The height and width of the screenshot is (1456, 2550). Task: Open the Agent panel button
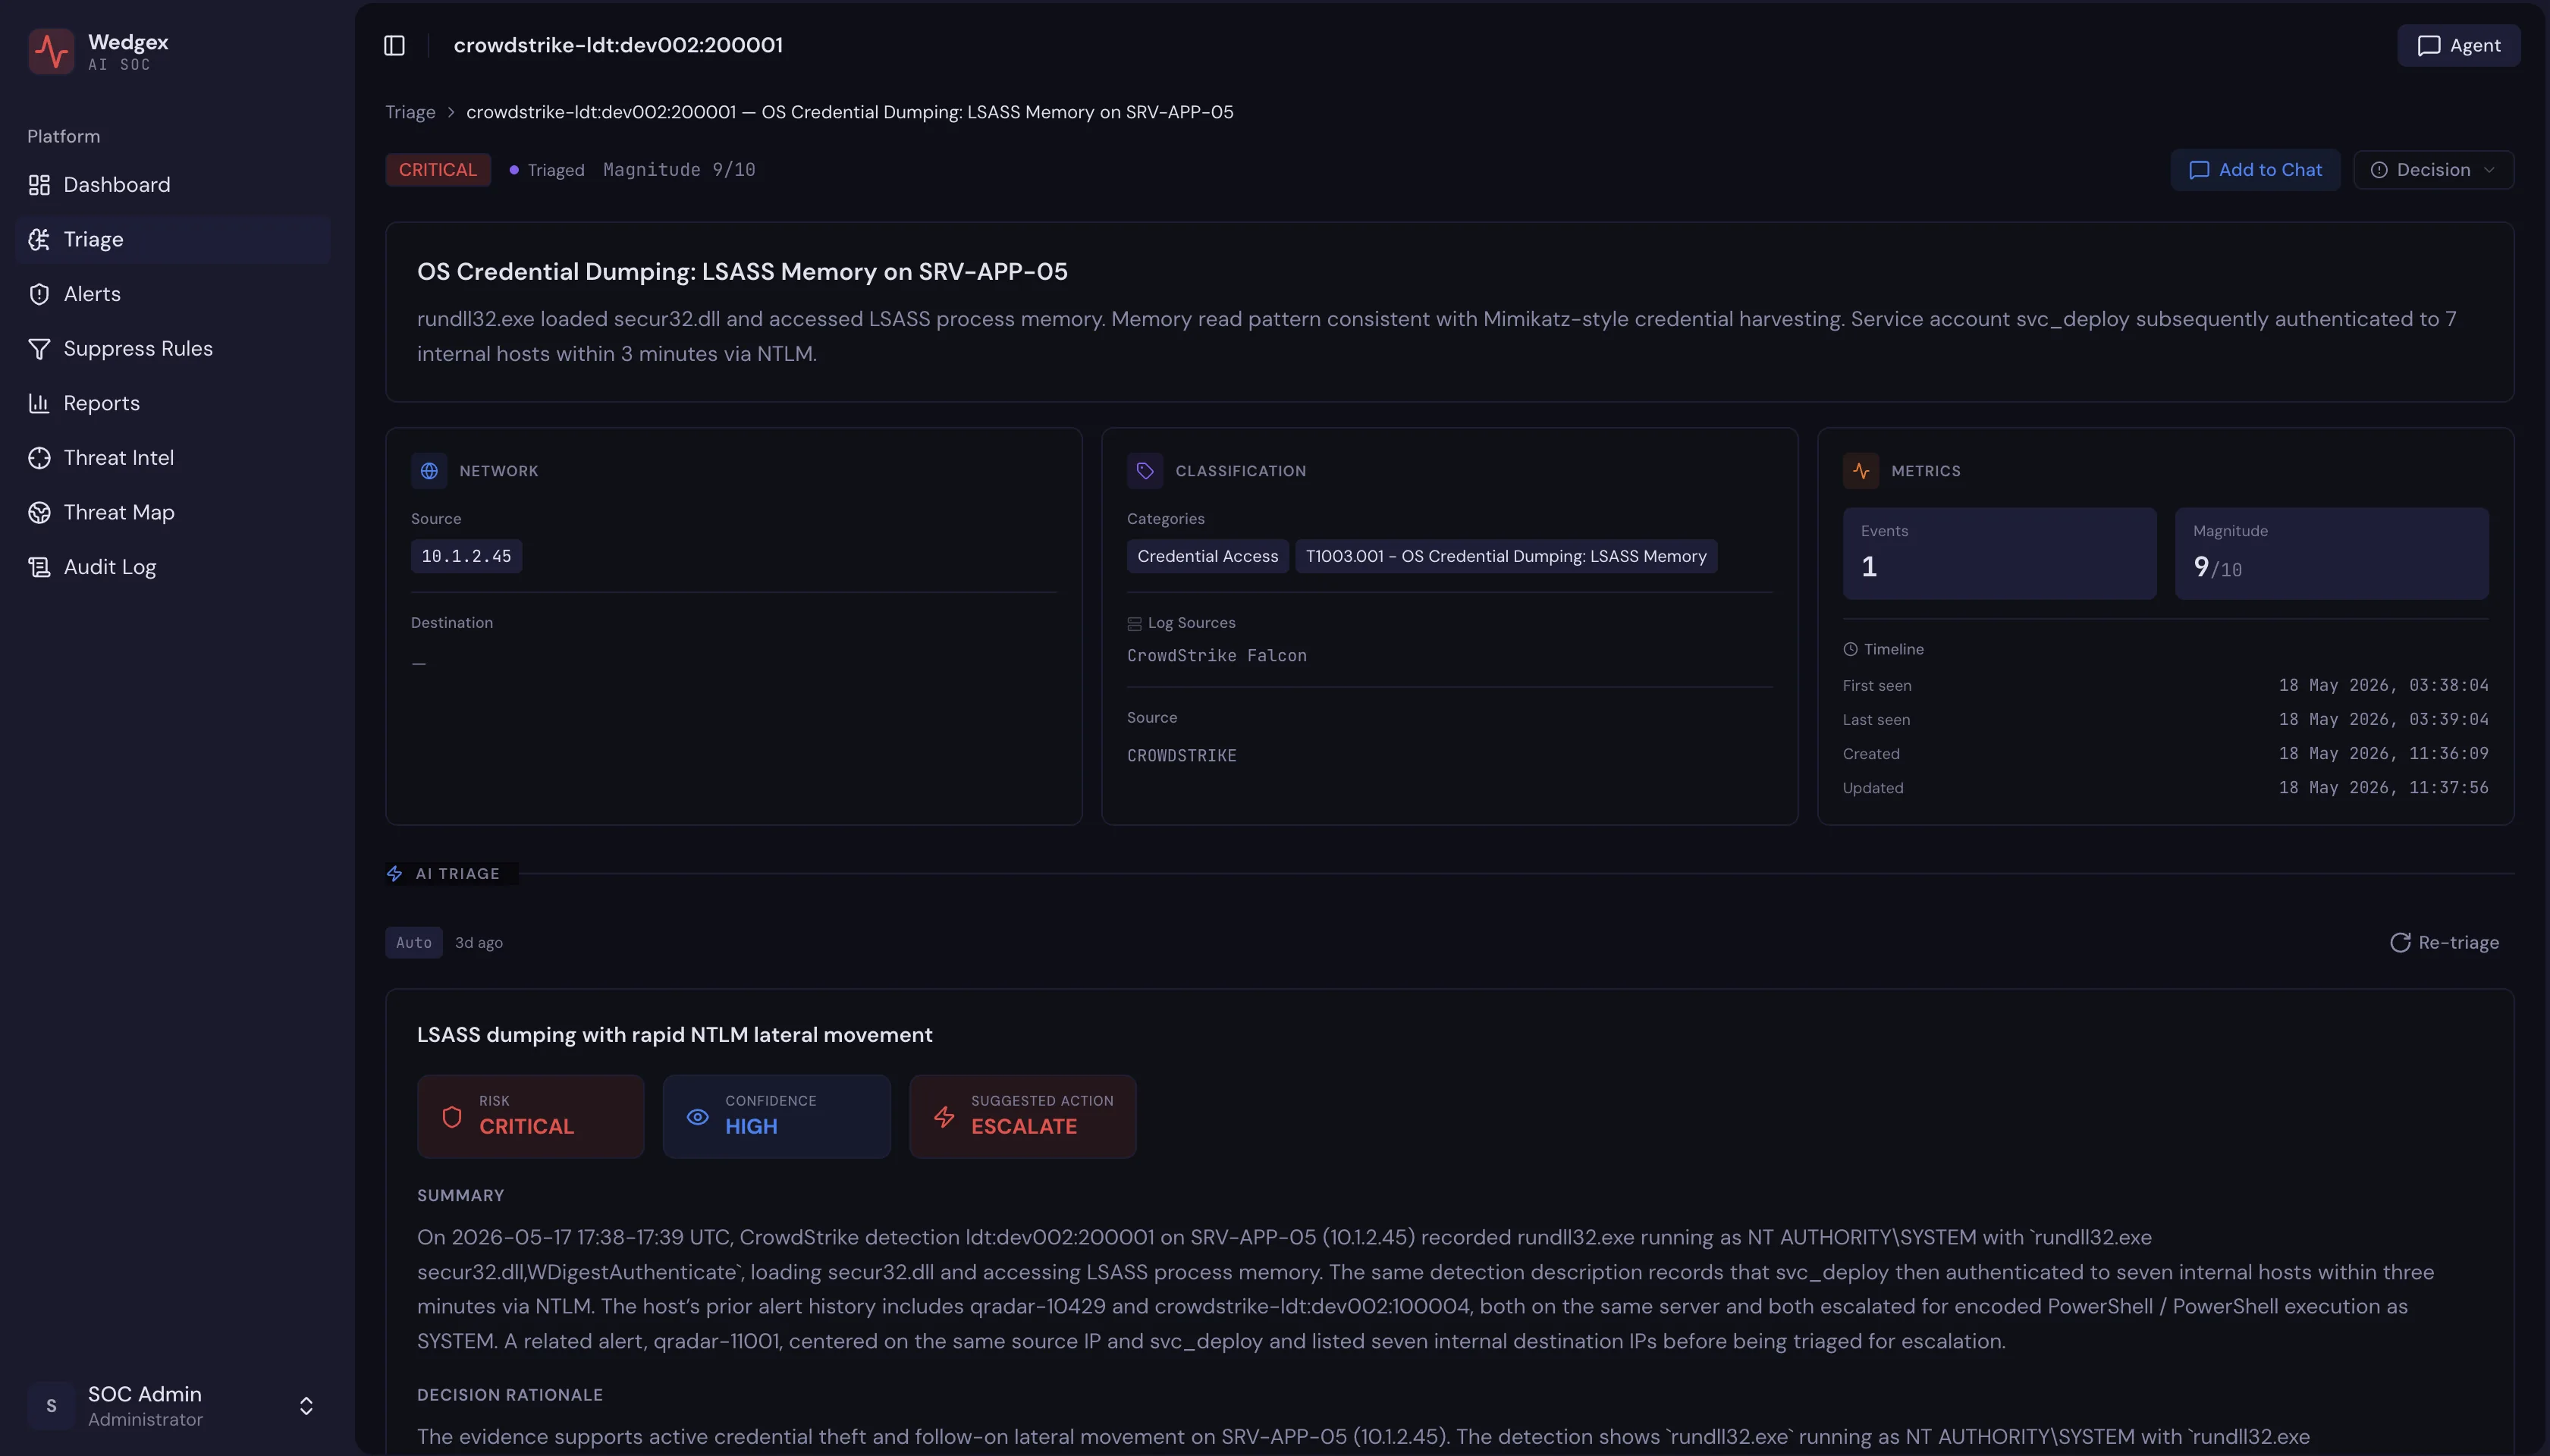(2459, 45)
